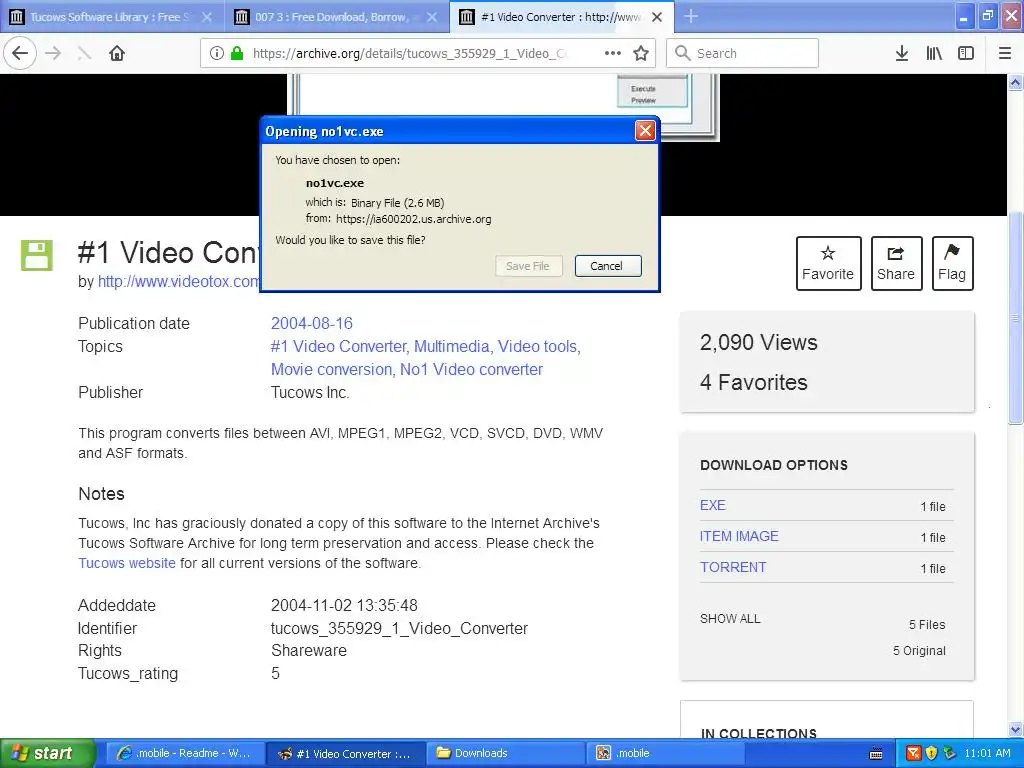
Task: Click the Share button
Action: coord(896,263)
